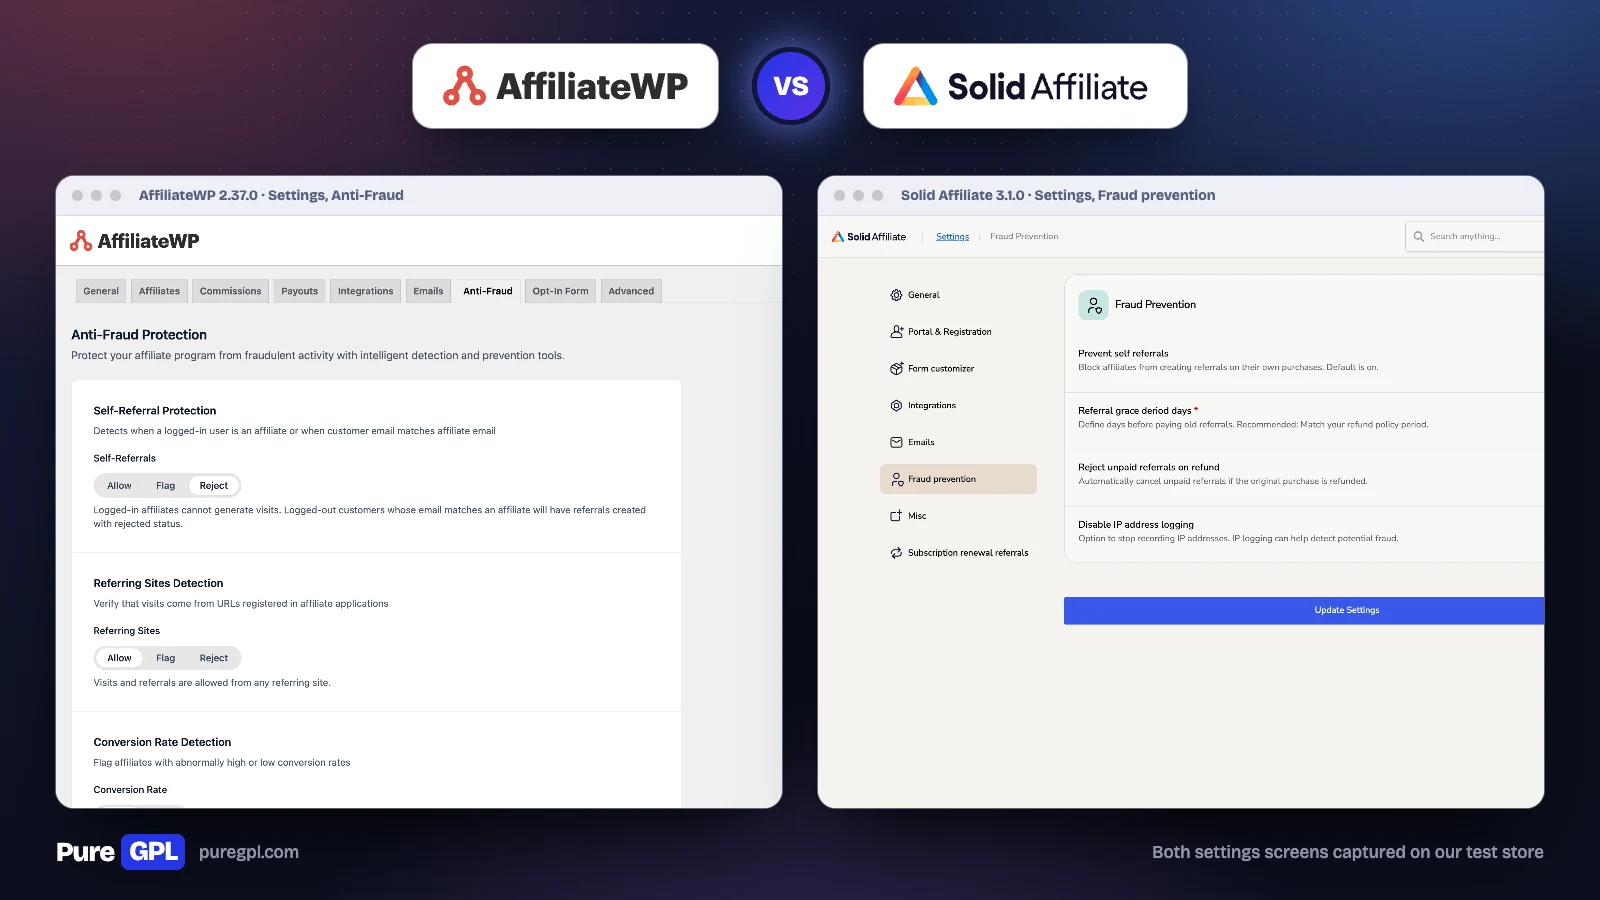
Task: Click the Emails envelope icon in the sidebar
Action: 896,442
